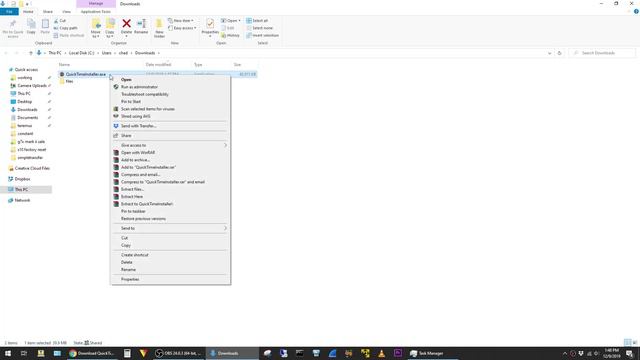Viewport: 640px width, 360px height.
Task: Click Cut in the ribbon Clipboard group
Action: click(60, 20)
